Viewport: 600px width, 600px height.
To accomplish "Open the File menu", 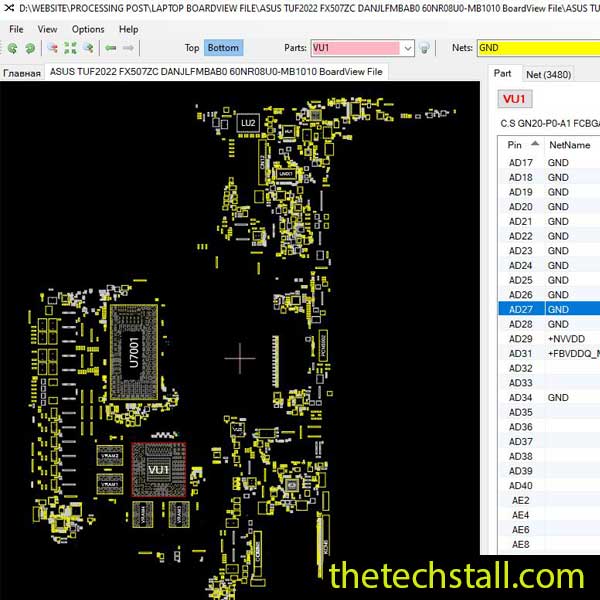I will coord(16,29).
